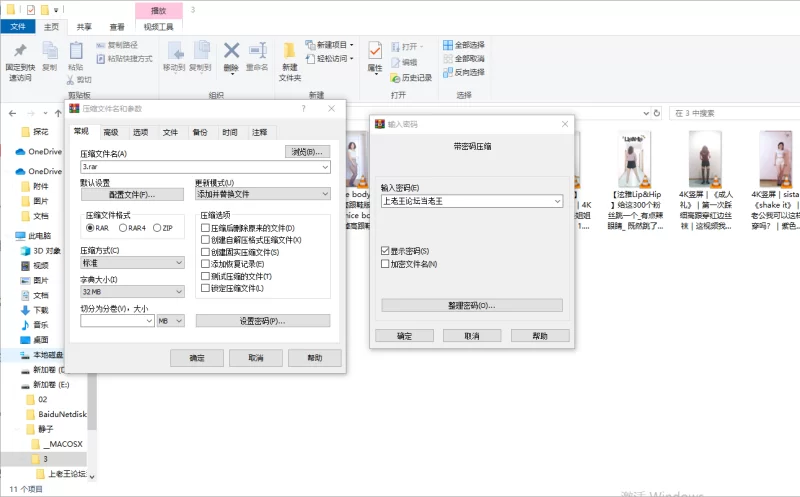800x497 pixels.
Task: Click the Copy icon in the ribbon
Action: [x=49, y=51]
